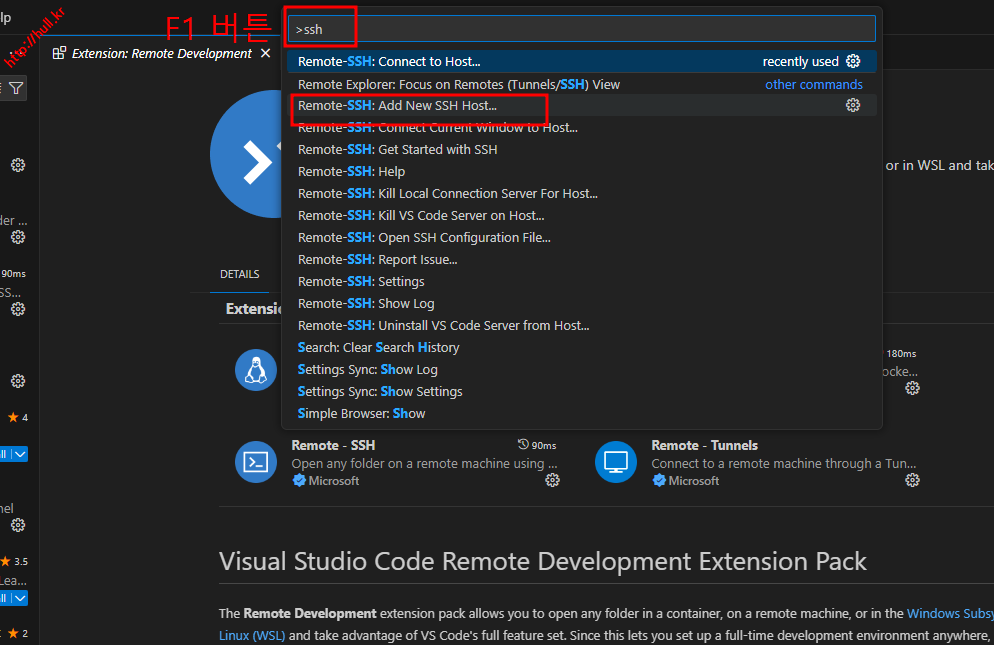Open manage gear for Remote - Tunnels extension
The height and width of the screenshot is (645, 994).
(x=912, y=480)
